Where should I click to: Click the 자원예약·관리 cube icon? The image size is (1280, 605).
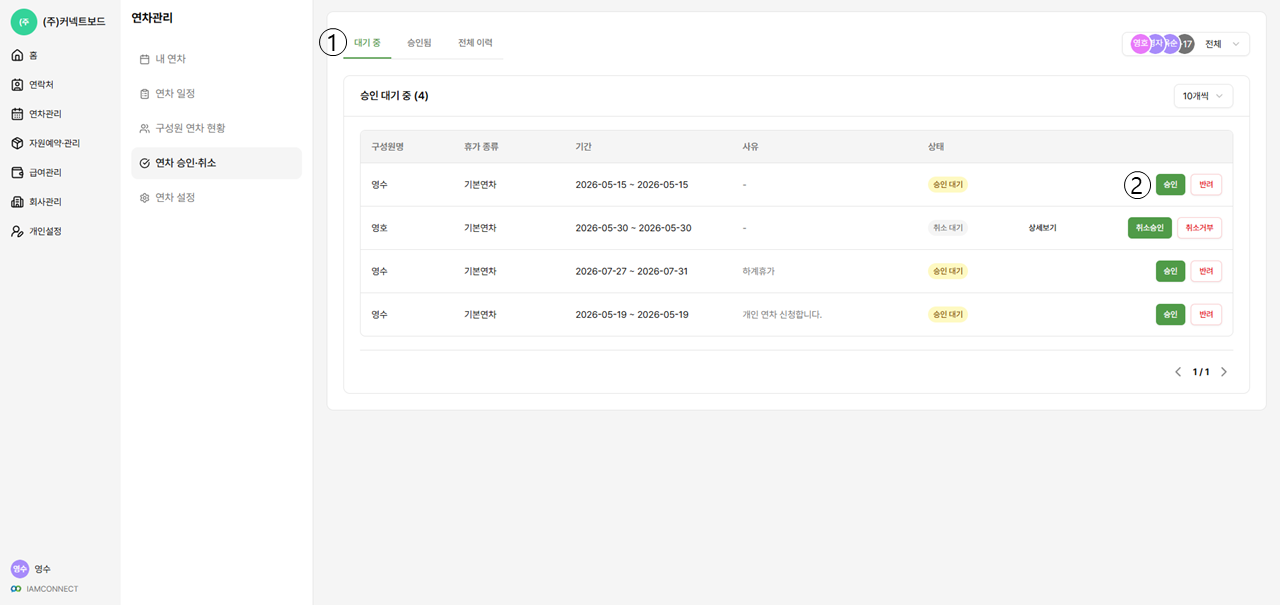[17, 143]
